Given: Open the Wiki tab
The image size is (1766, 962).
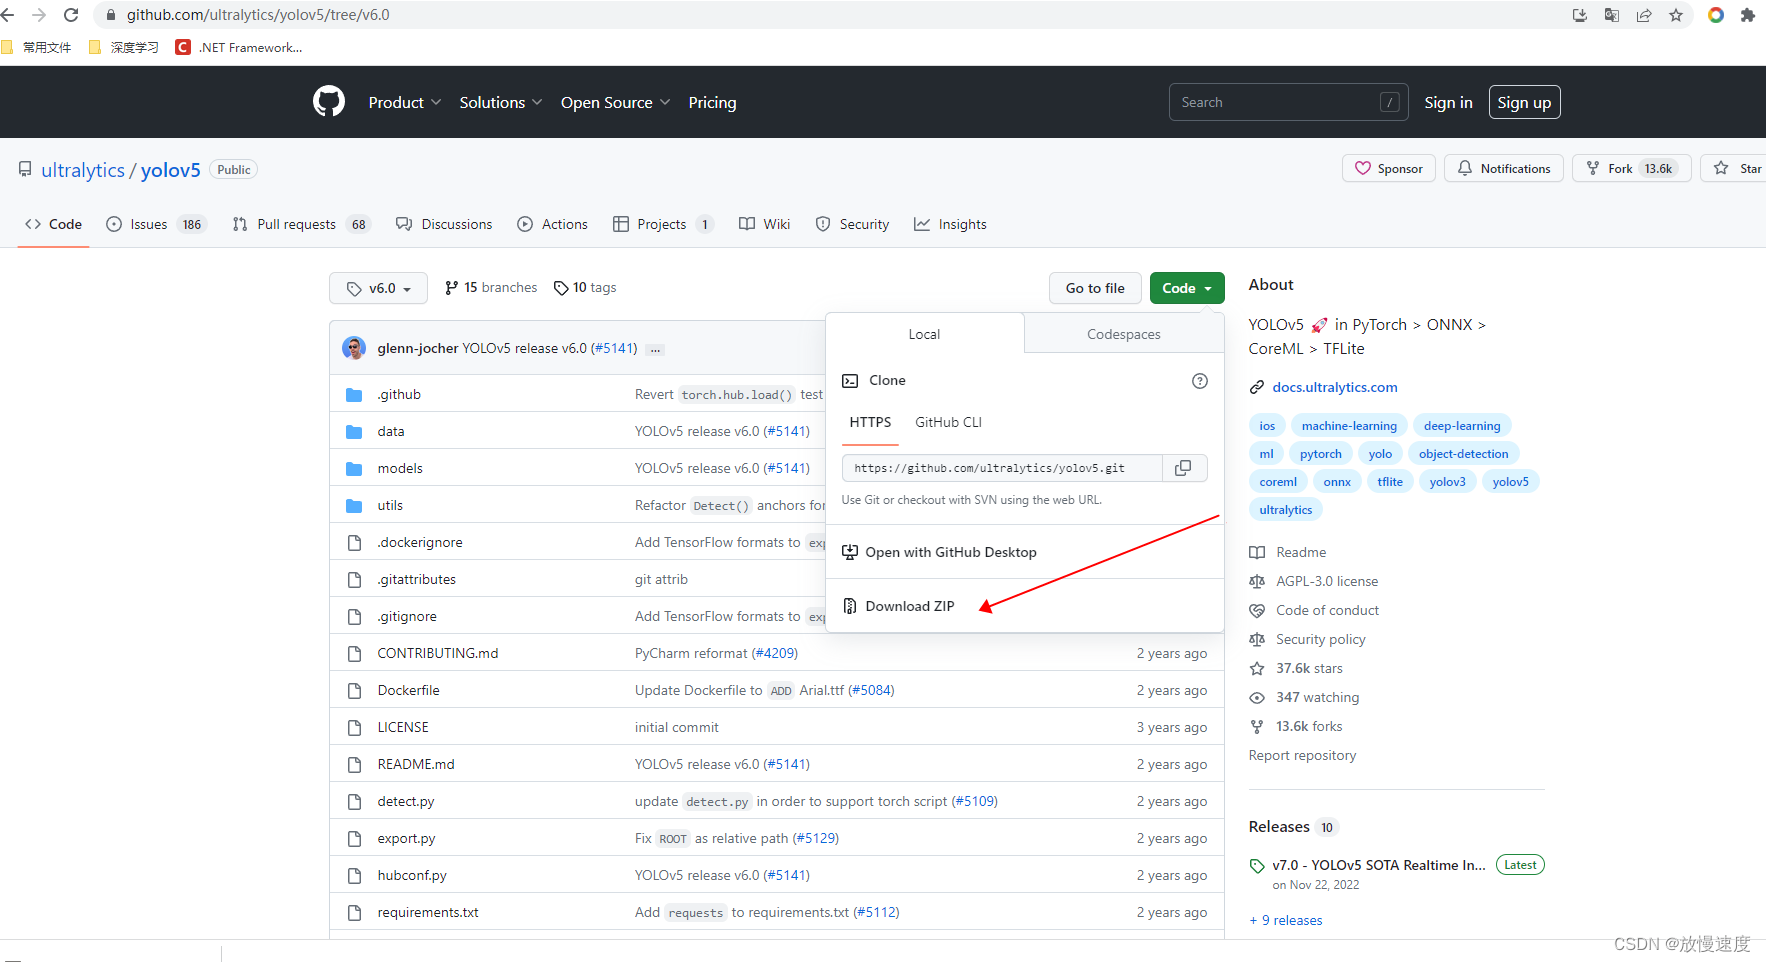Looking at the screenshot, I should (764, 224).
